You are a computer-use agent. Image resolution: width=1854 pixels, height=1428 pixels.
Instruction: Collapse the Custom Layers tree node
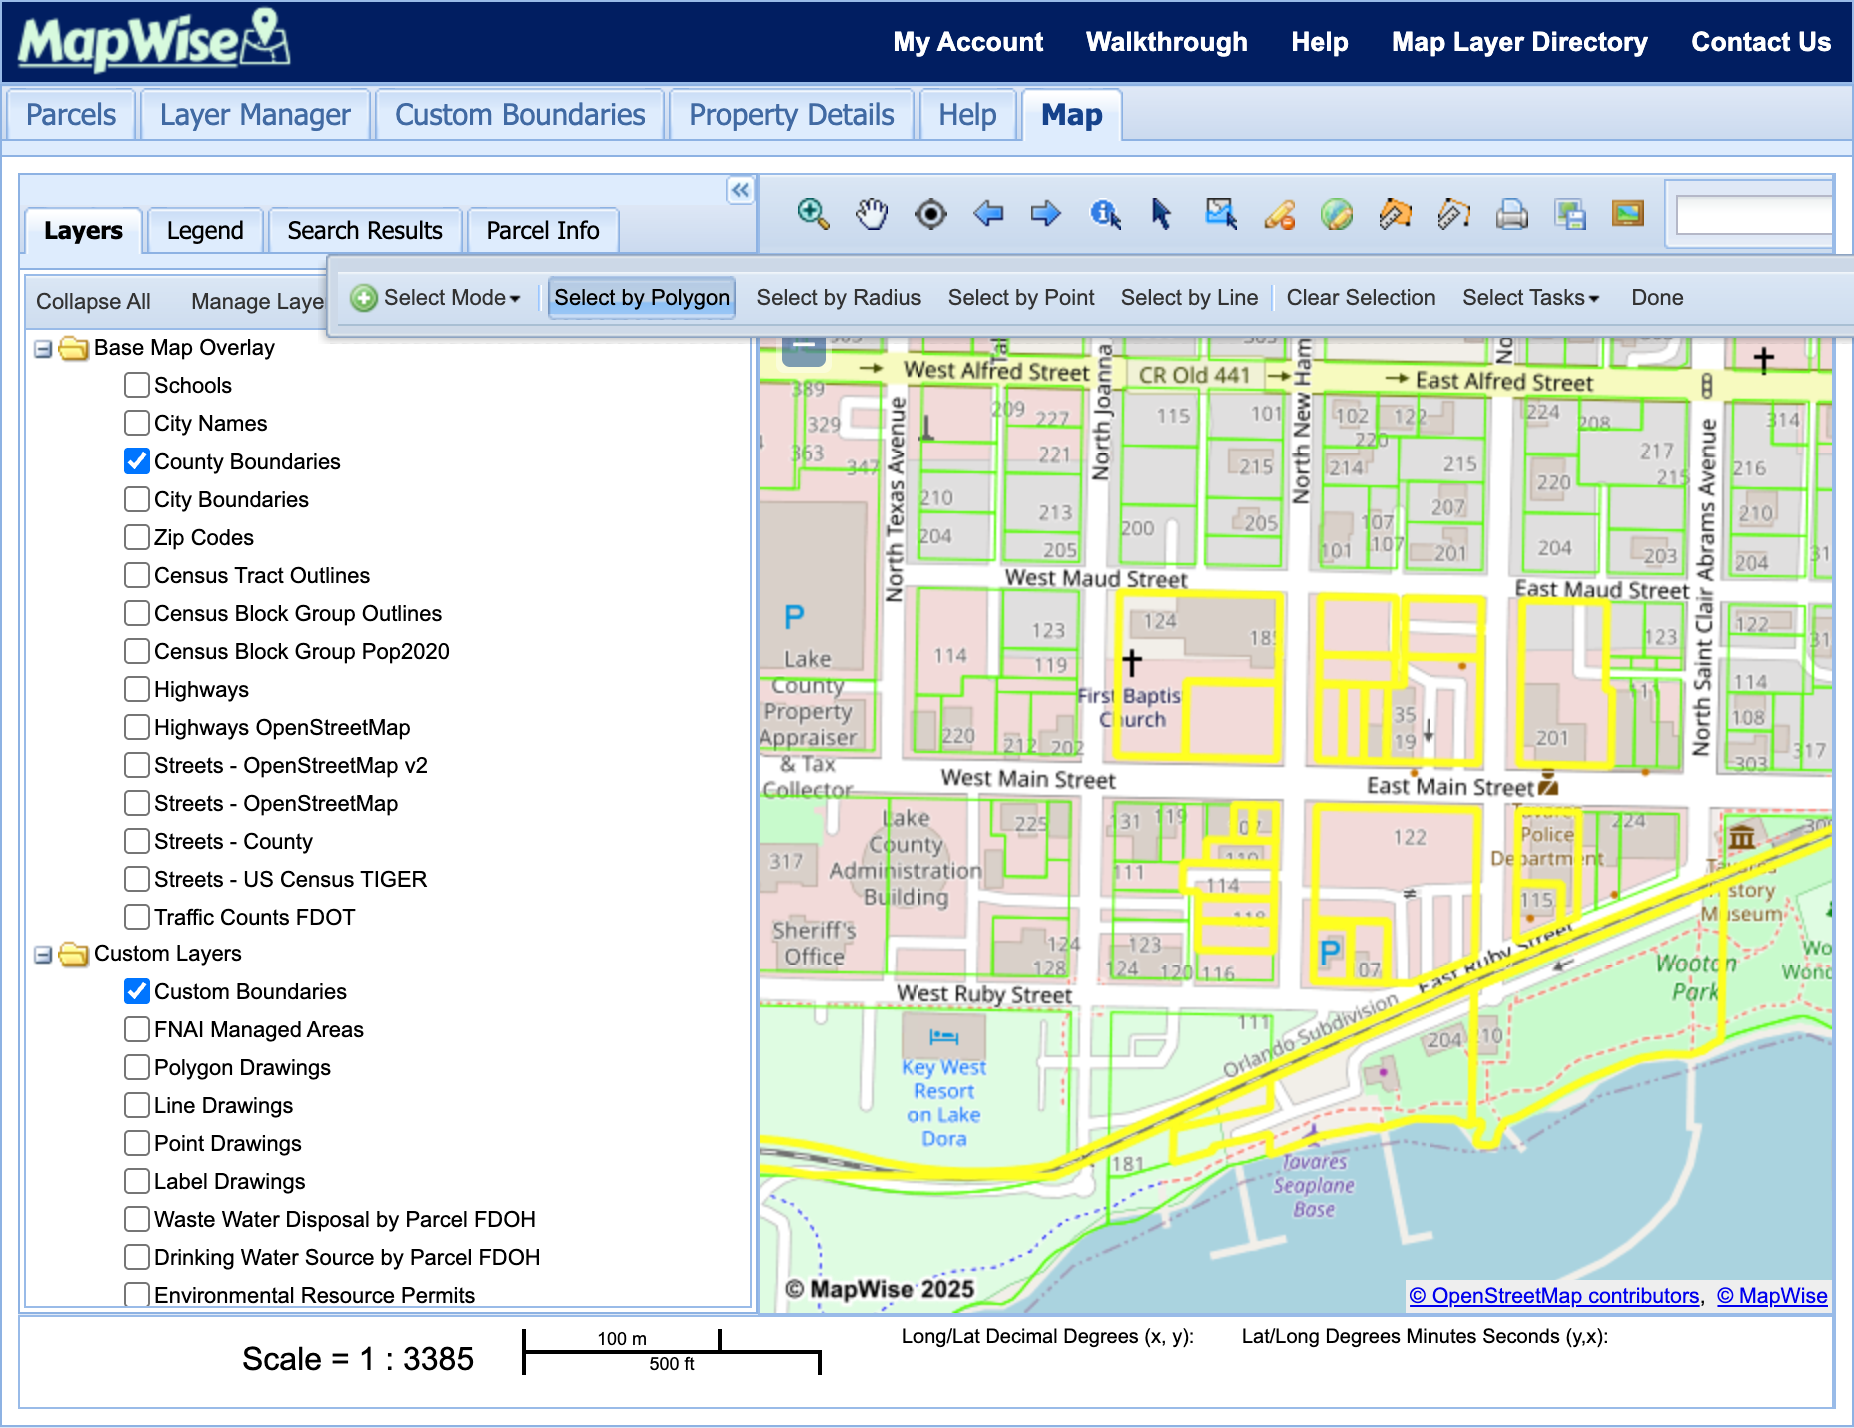pyautogui.click(x=43, y=955)
